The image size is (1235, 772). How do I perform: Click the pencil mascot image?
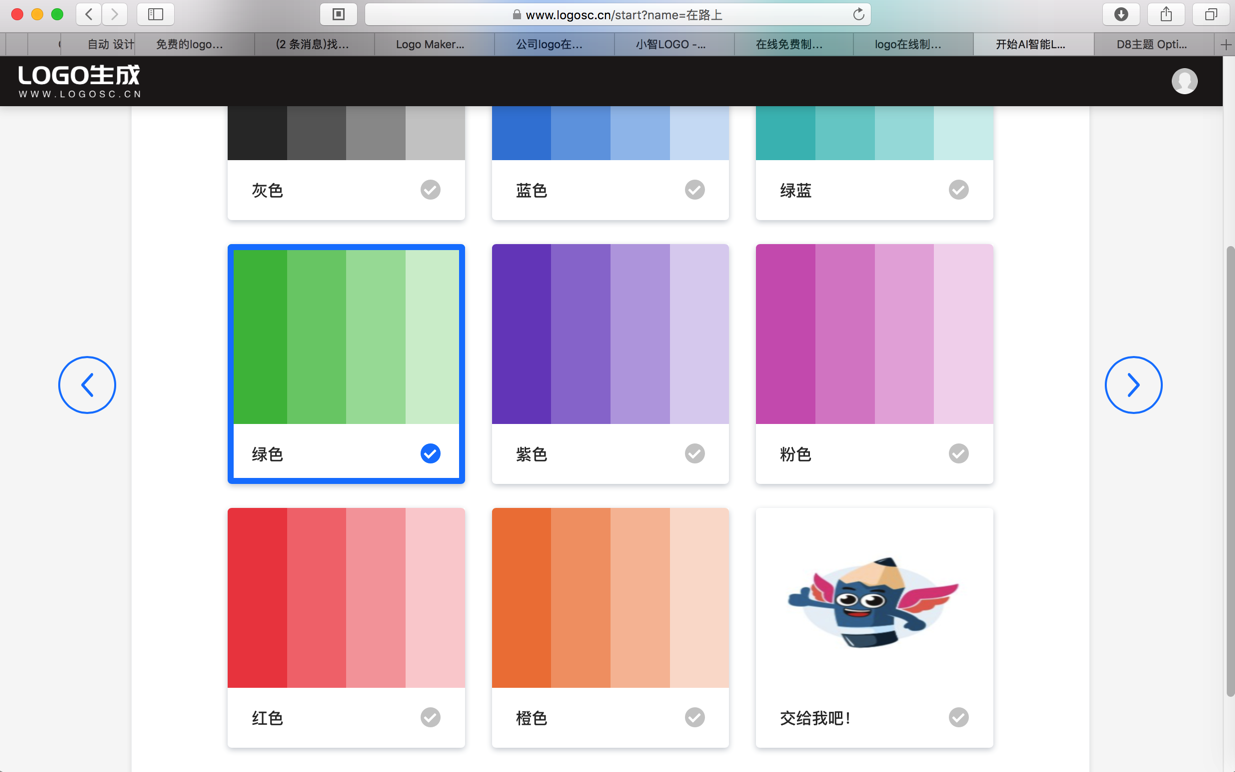(874, 604)
